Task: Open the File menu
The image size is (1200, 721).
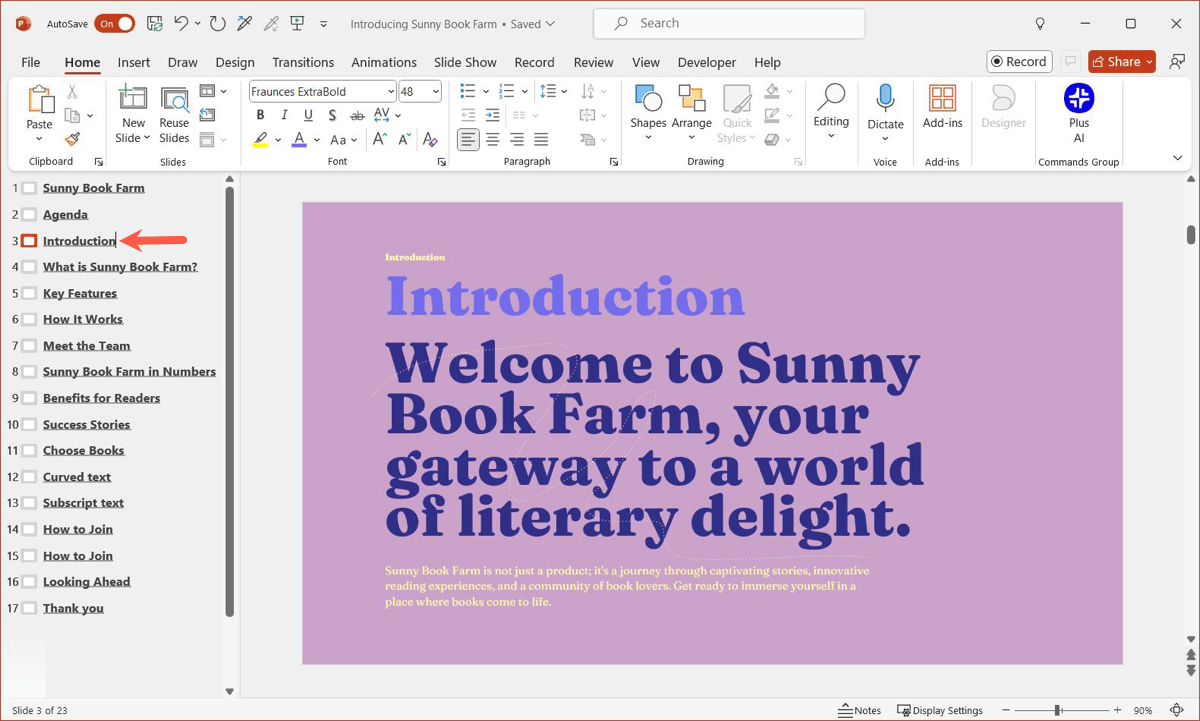Action: point(31,62)
